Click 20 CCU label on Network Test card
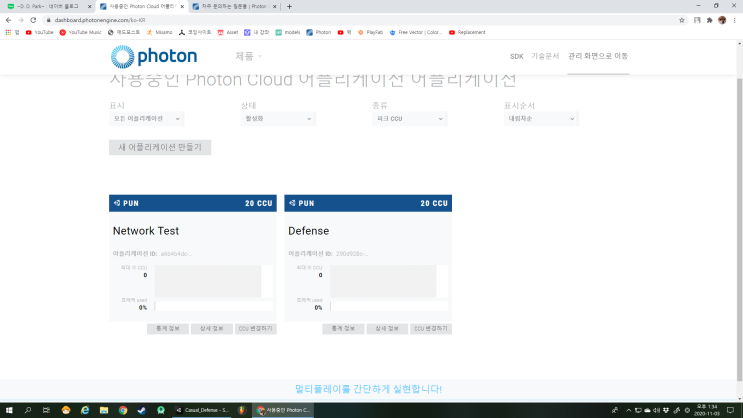Viewport: 743px width, 418px height. (259, 203)
